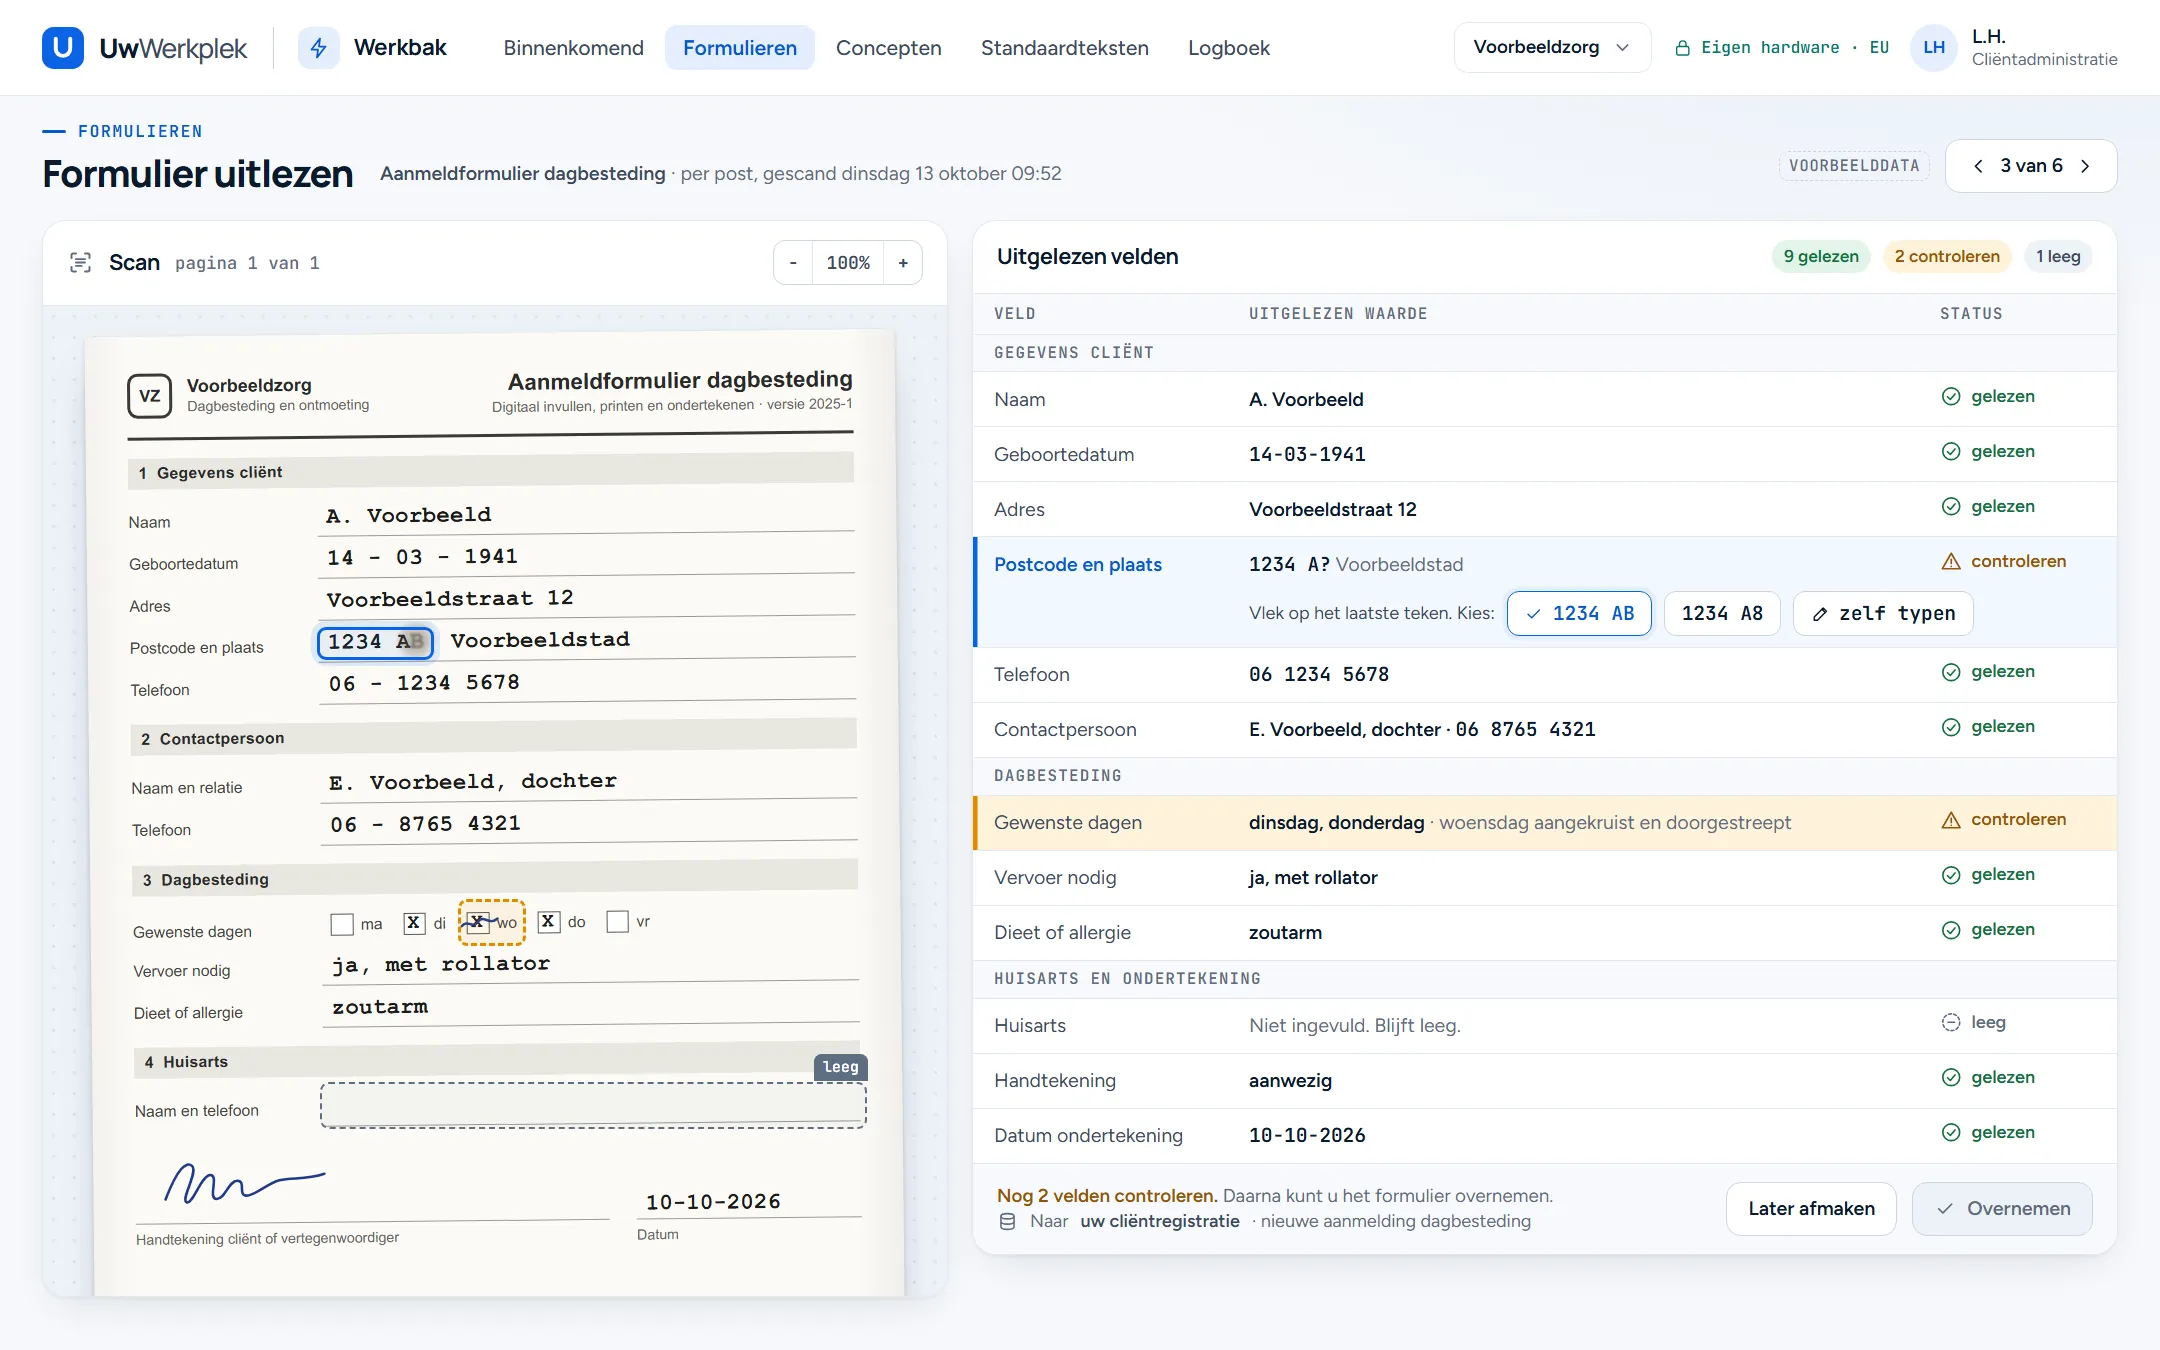This screenshot has height=1350, width=2160.
Task: Open the Concepten tab
Action: coord(888,48)
